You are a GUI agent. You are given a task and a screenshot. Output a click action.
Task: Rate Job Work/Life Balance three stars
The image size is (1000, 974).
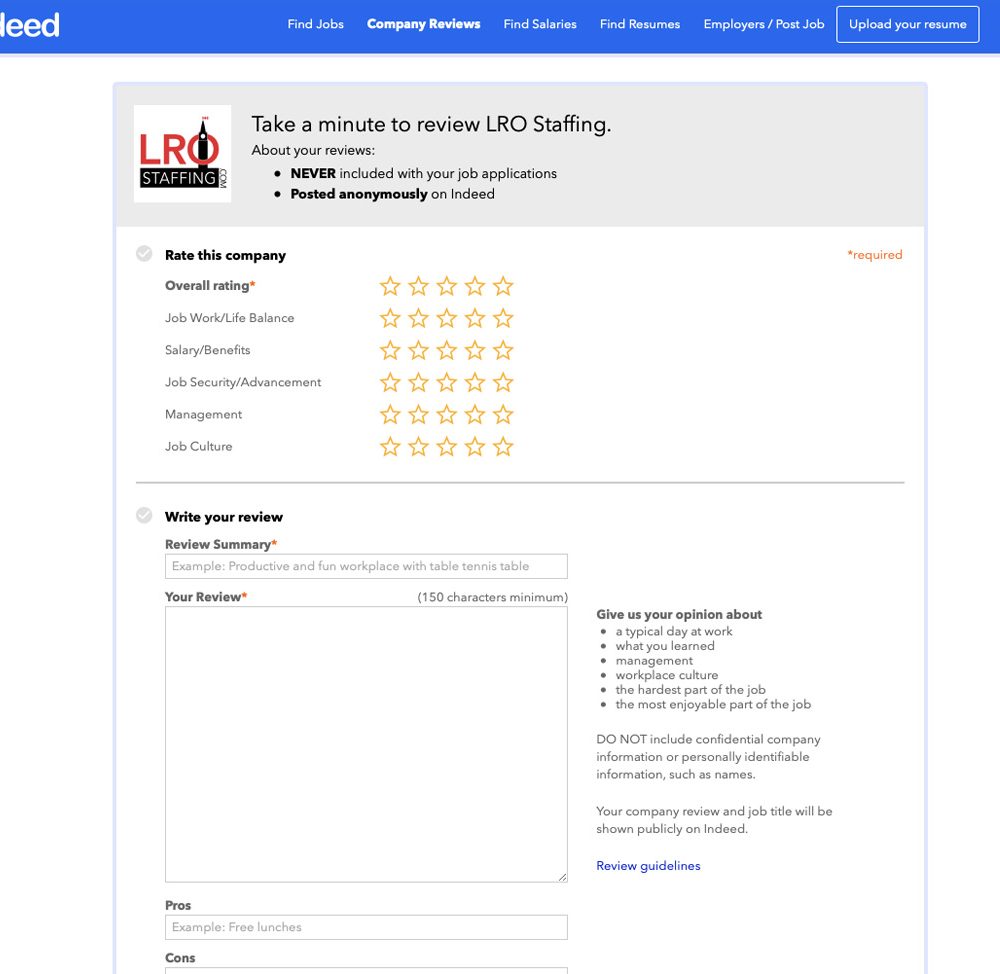pyautogui.click(x=447, y=319)
